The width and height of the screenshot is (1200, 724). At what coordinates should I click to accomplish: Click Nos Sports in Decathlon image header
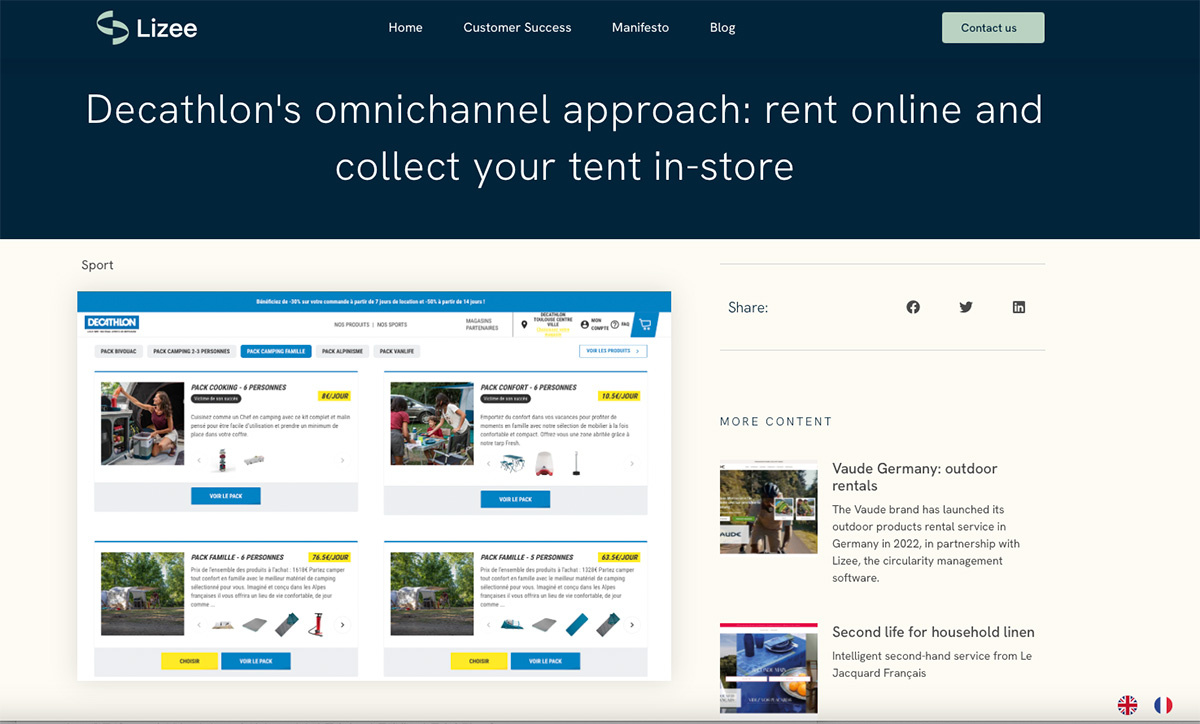pos(392,324)
